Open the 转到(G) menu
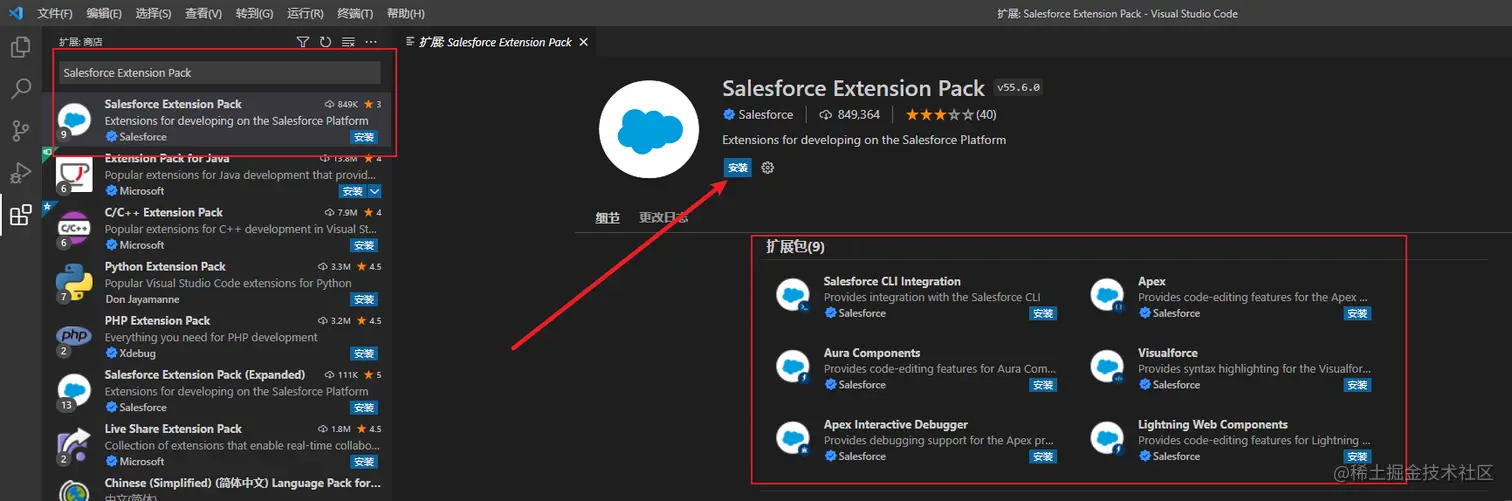 click(254, 13)
